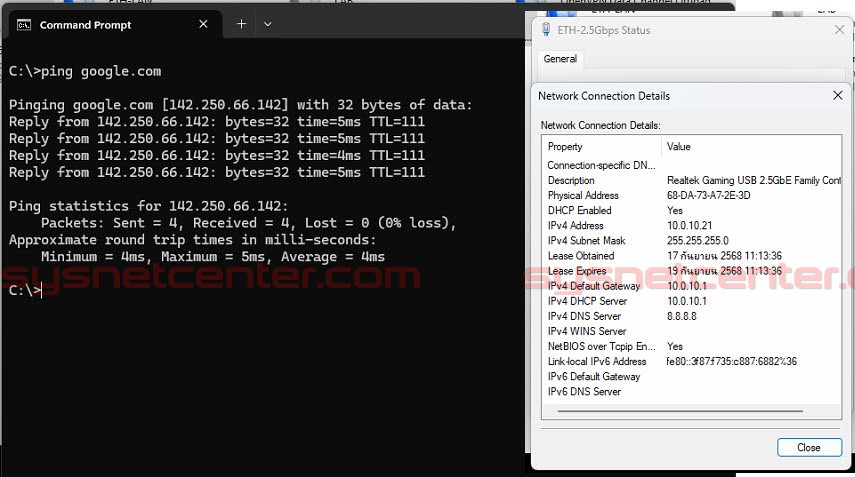855x477 pixels.
Task: Switch to the General tab
Action: (x=560, y=59)
